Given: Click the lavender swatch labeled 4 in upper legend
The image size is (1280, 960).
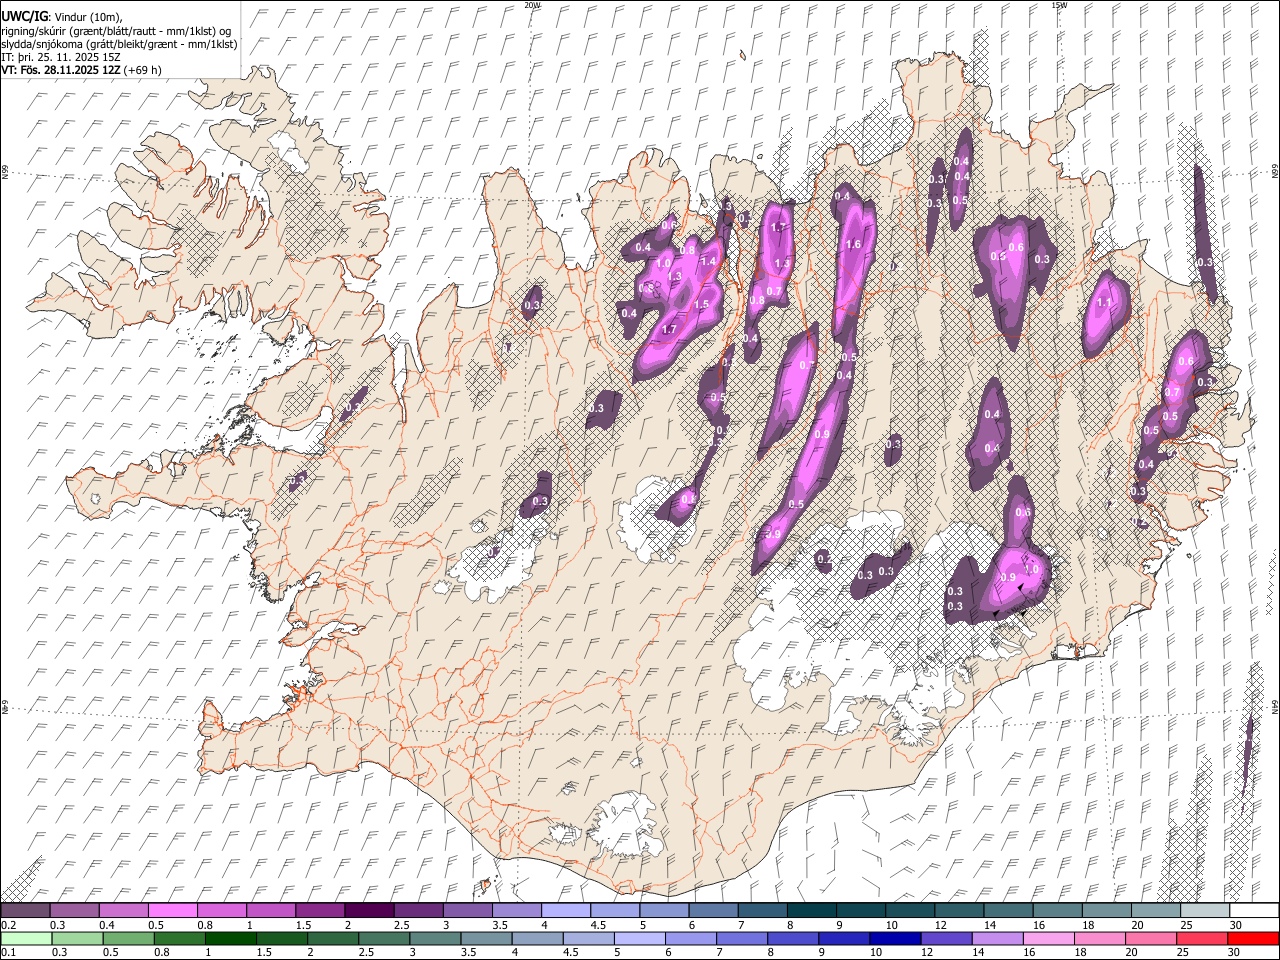Looking at the screenshot, I should pyautogui.click(x=565, y=911).
